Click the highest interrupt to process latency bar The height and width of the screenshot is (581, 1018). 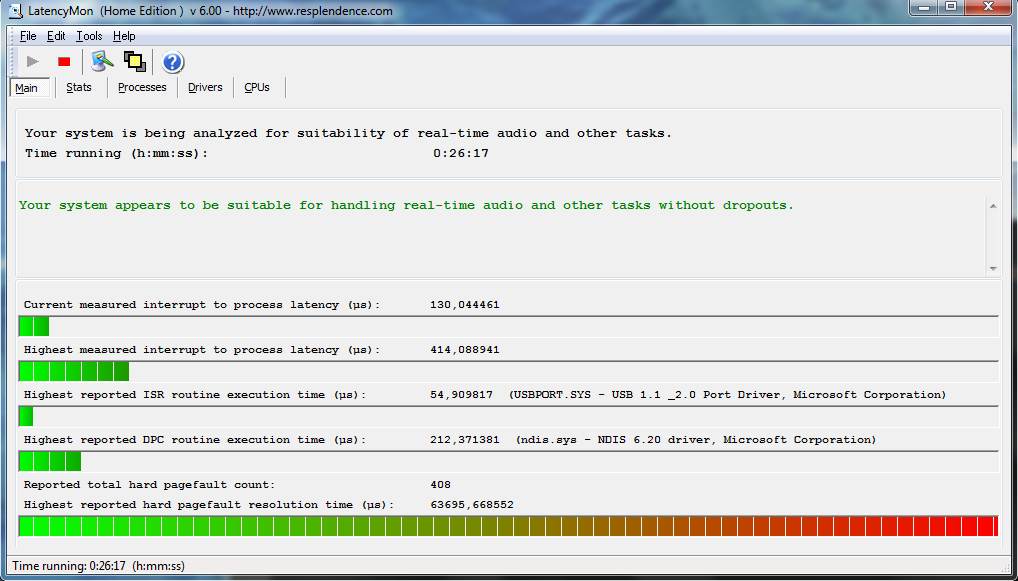tap(74, 371)
